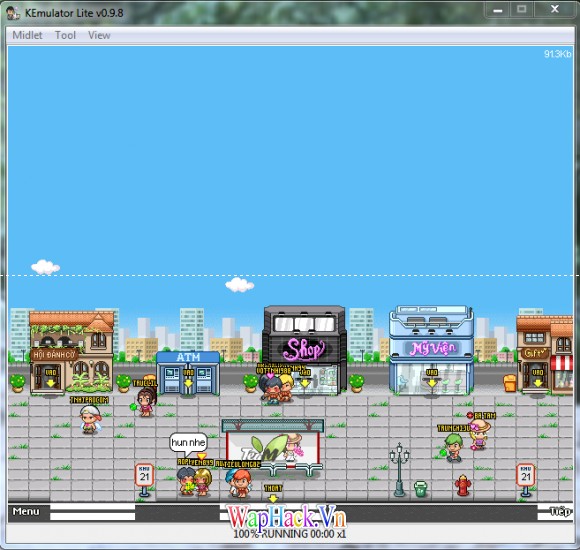
Task: Open the View menu
Action: [x=99, y=35]
